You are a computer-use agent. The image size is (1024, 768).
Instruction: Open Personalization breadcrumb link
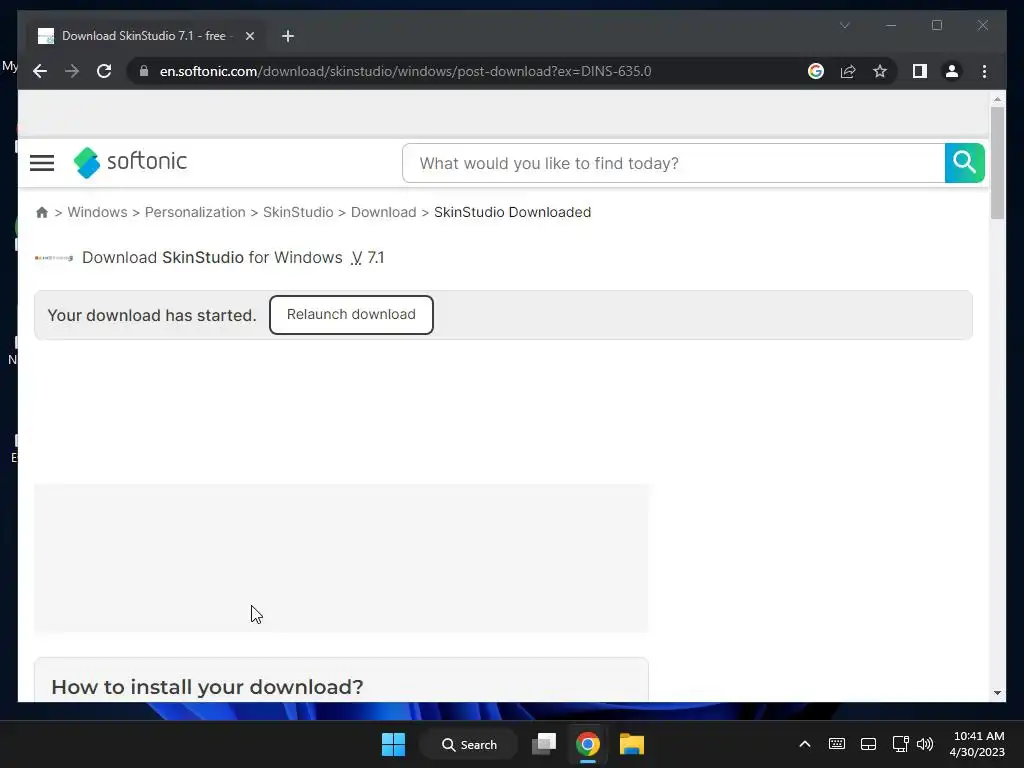pyautogui.click(x=195, y=212)
